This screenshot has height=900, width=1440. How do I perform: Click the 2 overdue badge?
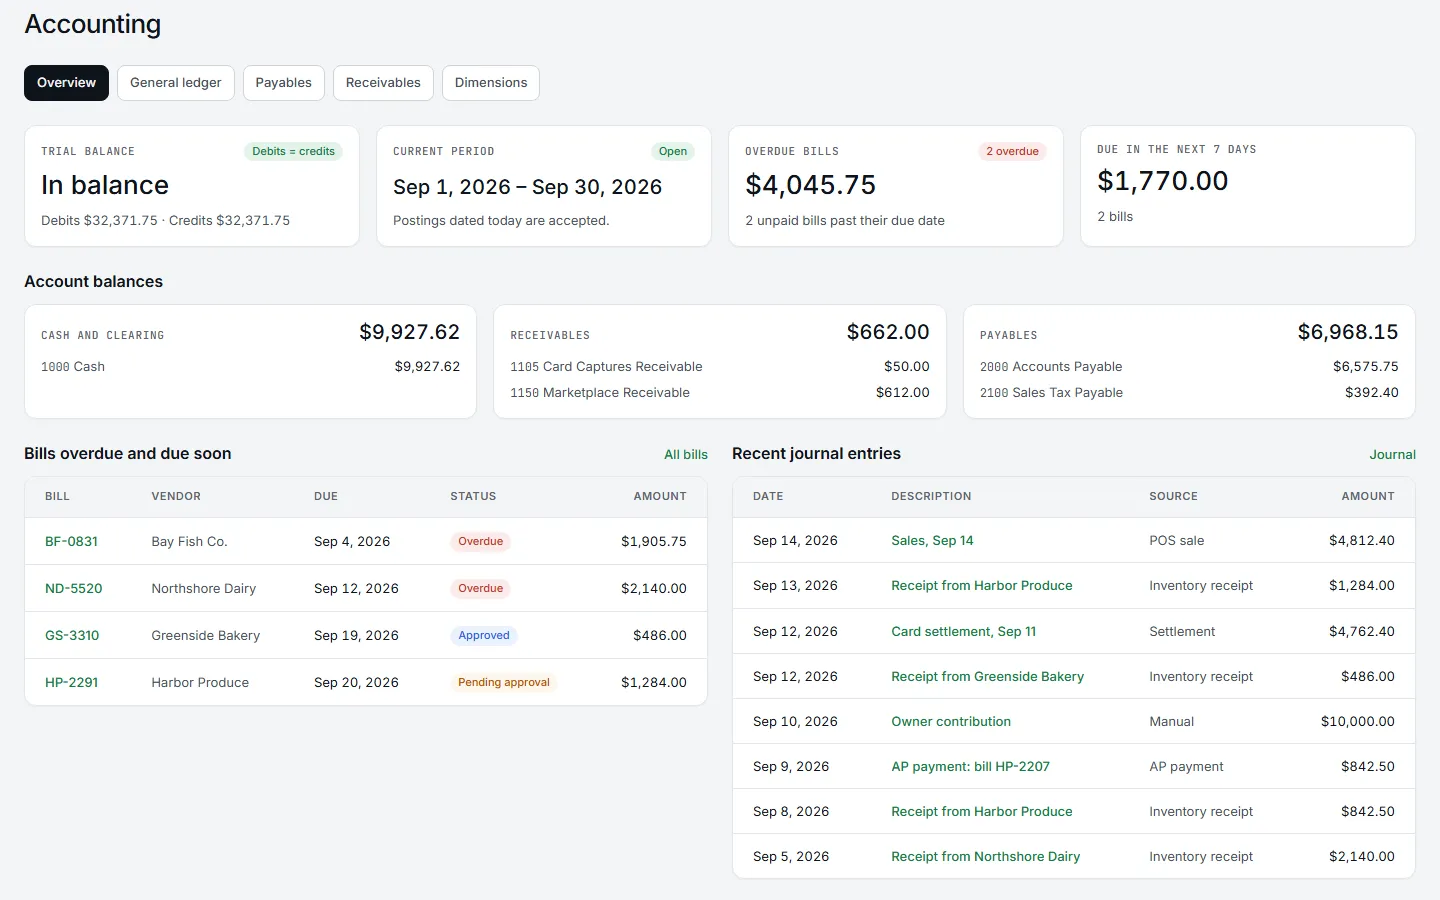[x=1012, y=151]
